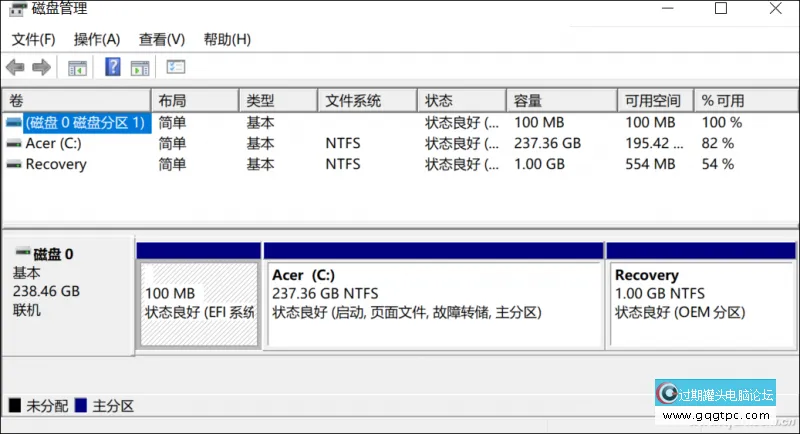800x434 pixels.
Task: Click the Forward arrow toolbar icon
Action: (x=41, y=67)
